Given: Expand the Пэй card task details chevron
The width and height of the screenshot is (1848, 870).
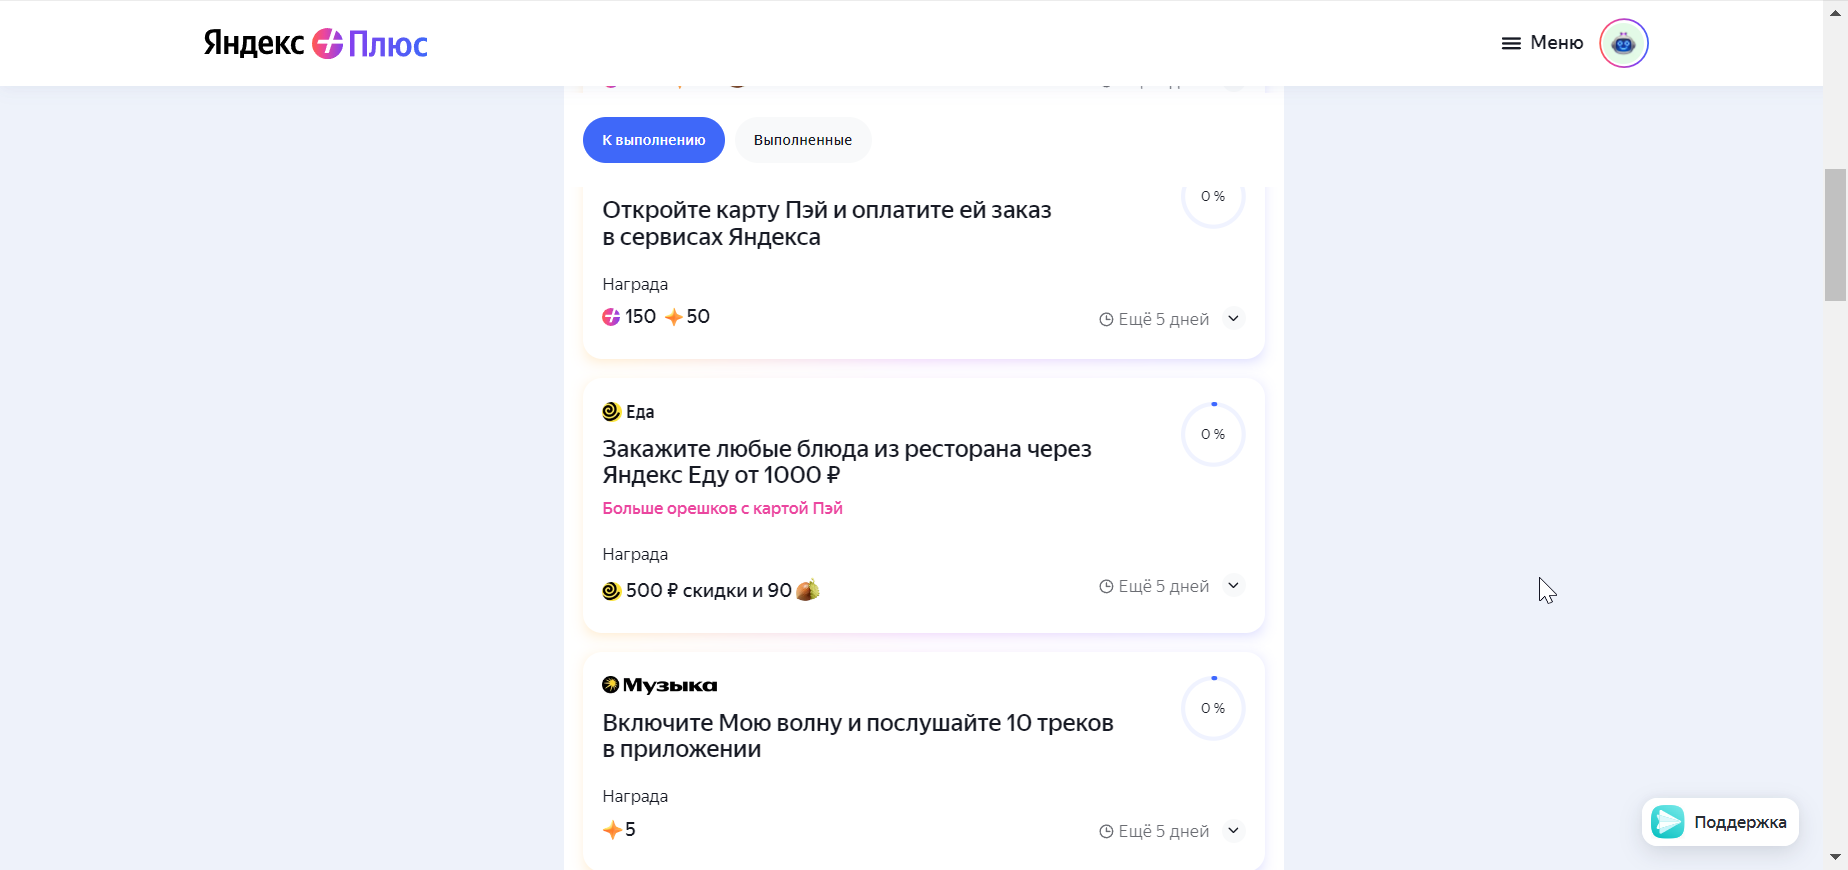Looking at the screenshot, I should pyautogui.click(x=1234, y=318).
